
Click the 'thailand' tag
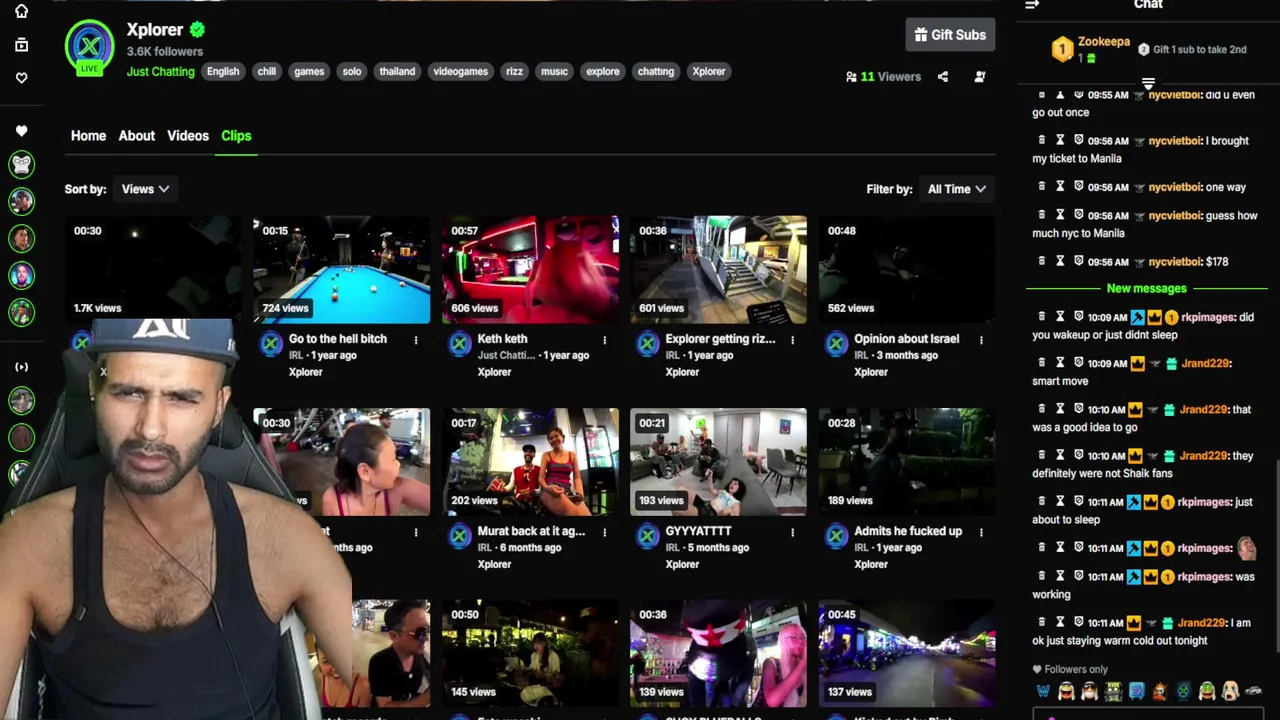tap(397, 72)
